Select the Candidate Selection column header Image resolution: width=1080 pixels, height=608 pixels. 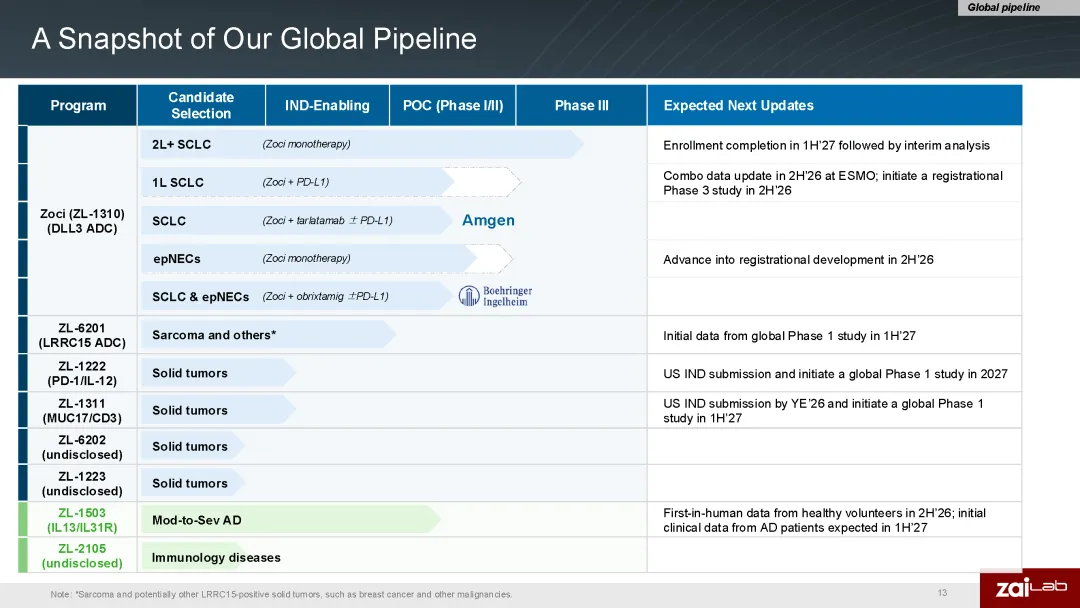click(x=201, y=105)
